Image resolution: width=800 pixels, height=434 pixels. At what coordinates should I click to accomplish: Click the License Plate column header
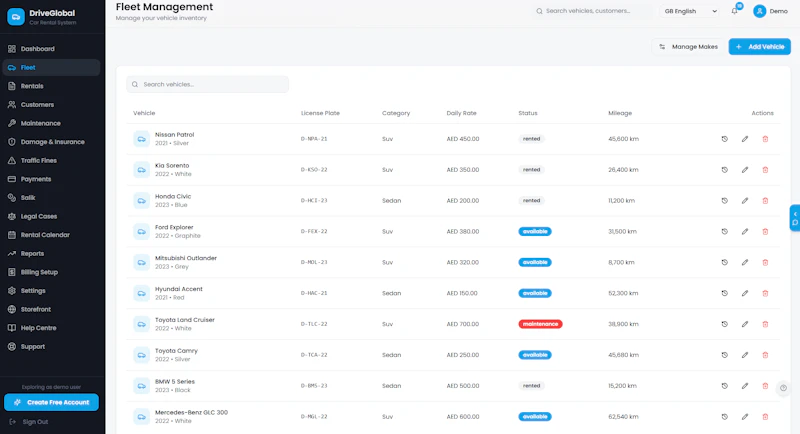[320, 113]
